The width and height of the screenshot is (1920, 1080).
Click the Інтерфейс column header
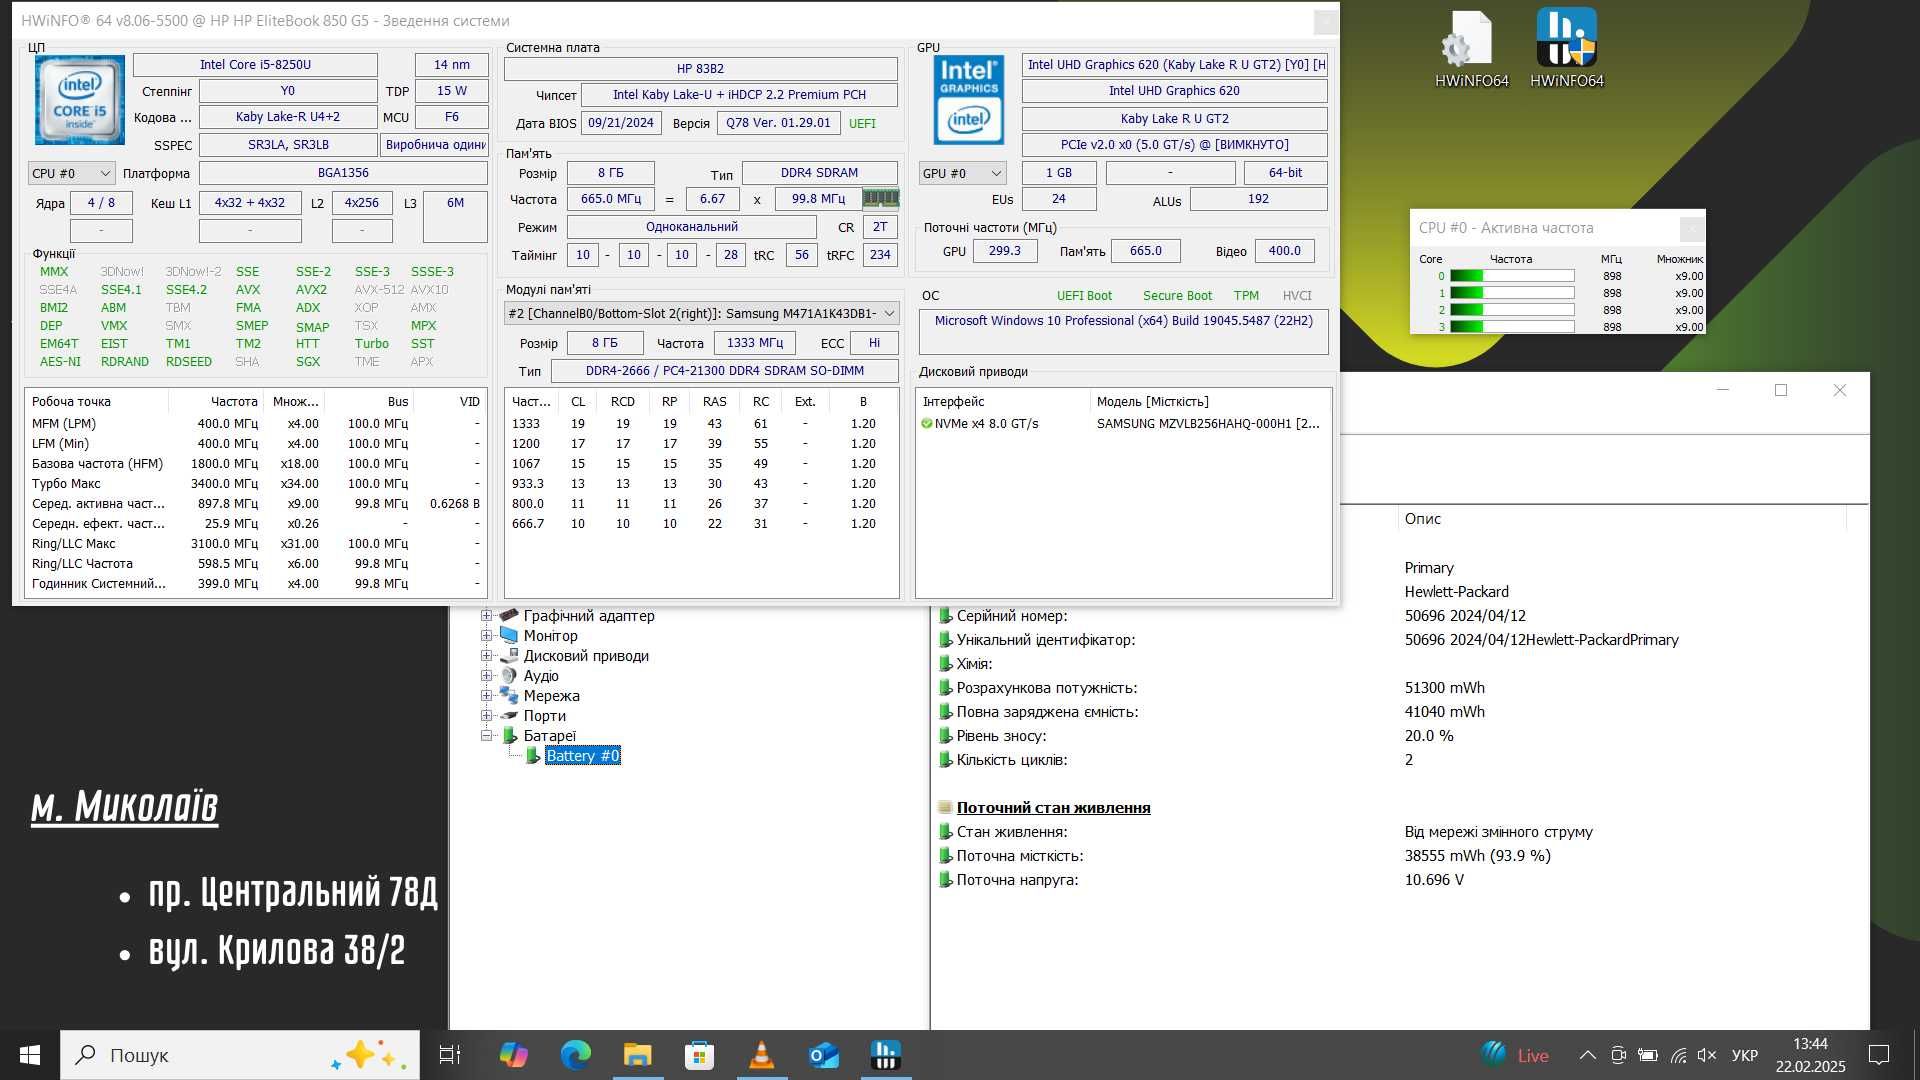pos(1003,402)
